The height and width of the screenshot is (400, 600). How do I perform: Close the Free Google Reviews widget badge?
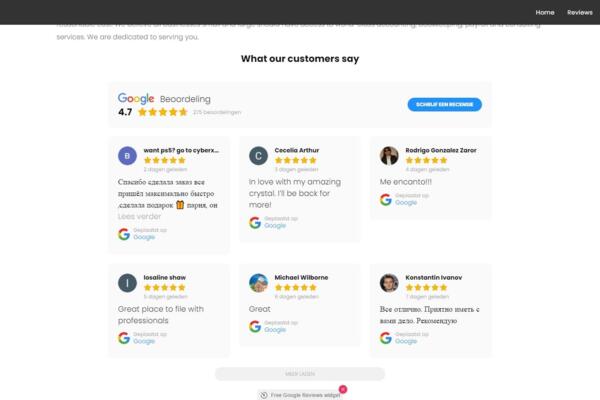point(343,388)
